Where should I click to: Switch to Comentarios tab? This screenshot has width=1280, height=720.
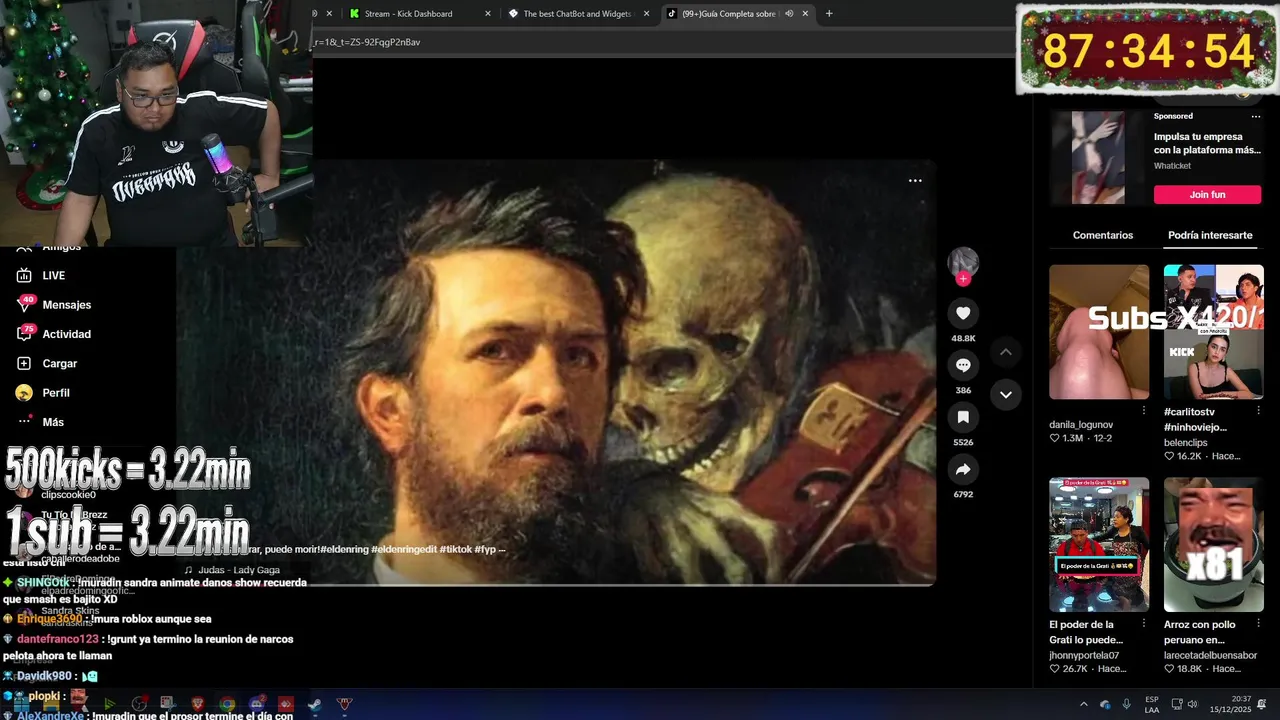point(1103,235)
